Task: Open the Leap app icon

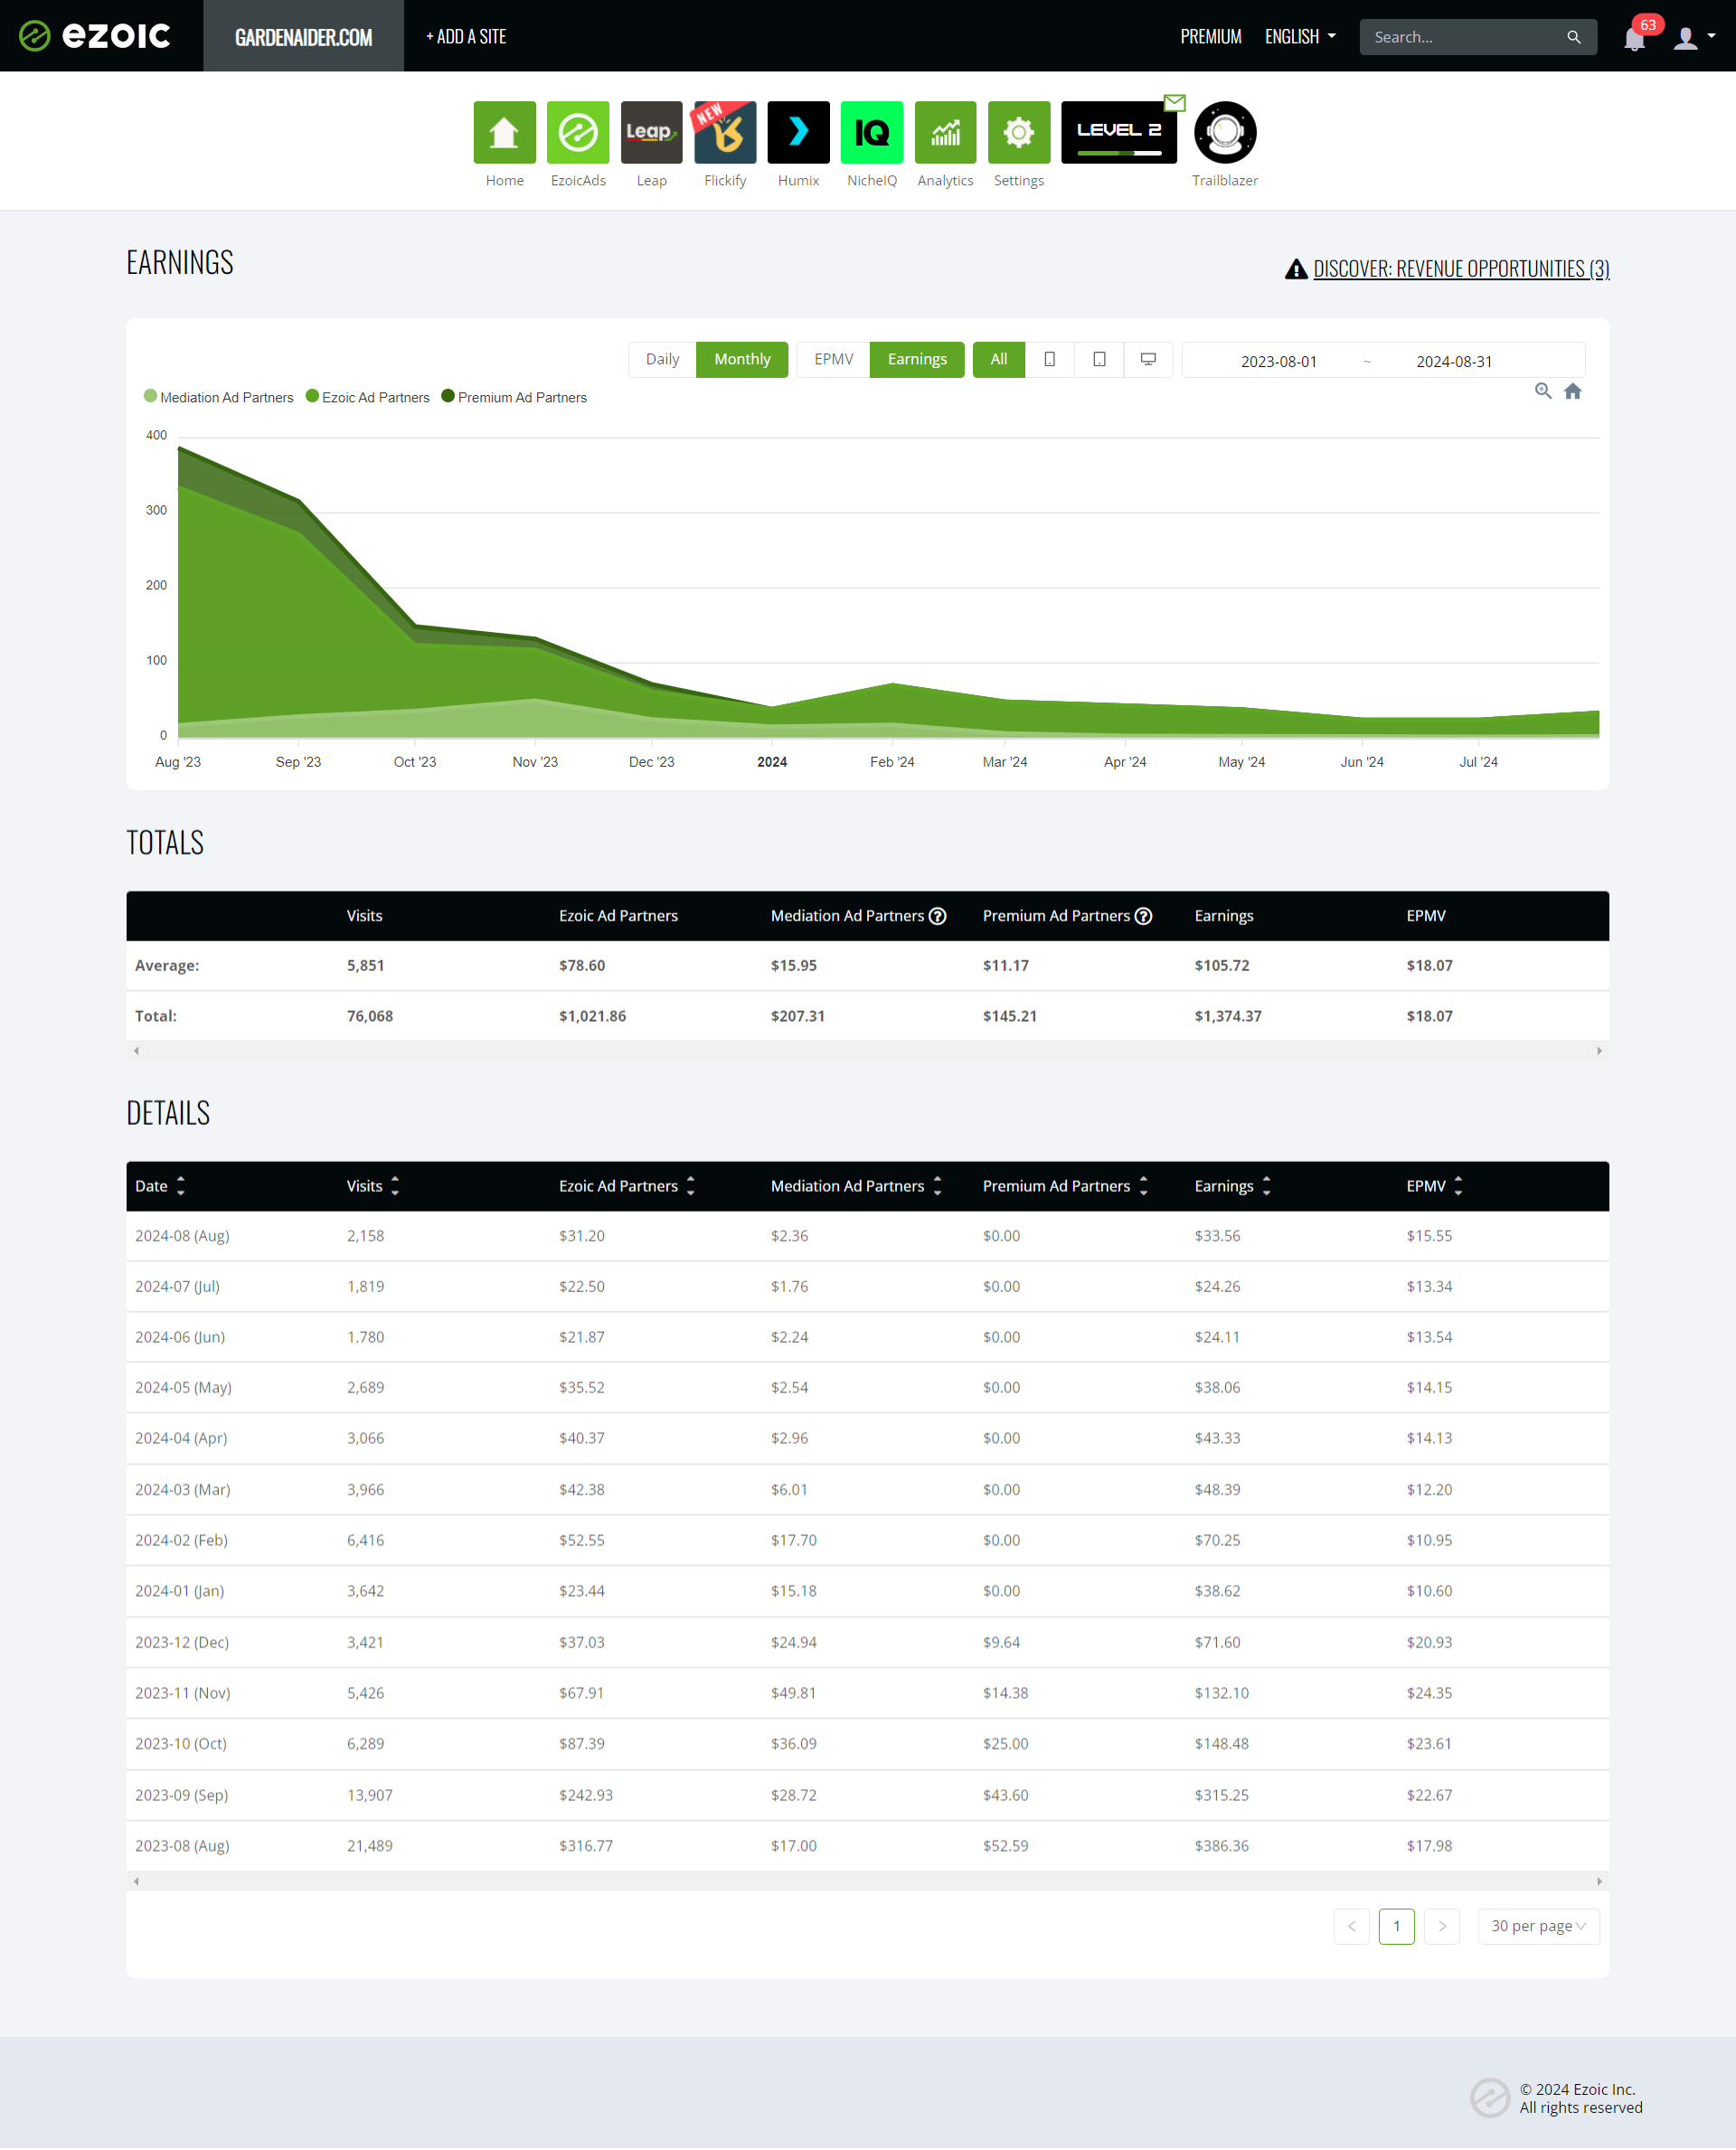Action: [x=651, y=132]
